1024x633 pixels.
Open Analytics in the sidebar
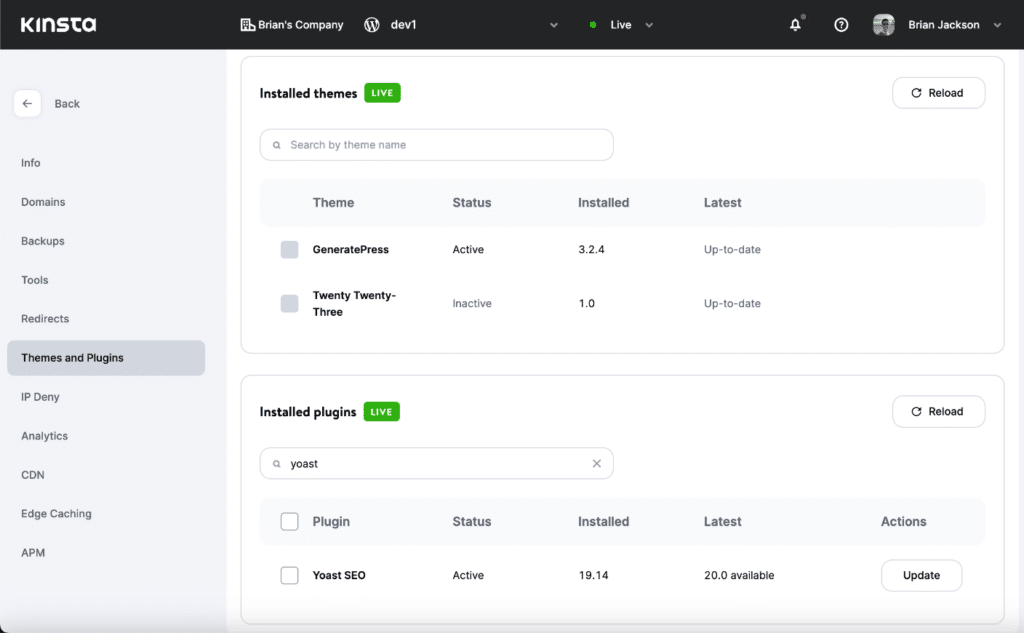[44, 436]
